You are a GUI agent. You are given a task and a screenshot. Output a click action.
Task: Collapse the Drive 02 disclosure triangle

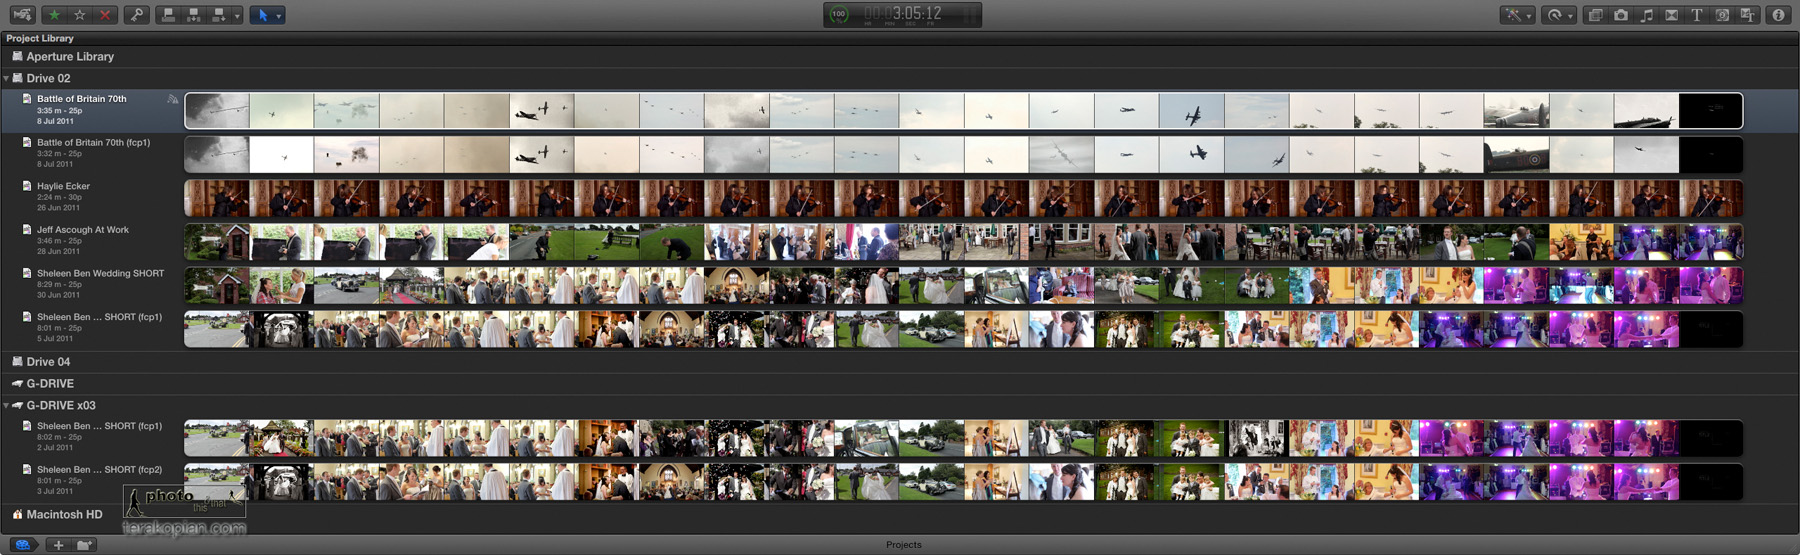click(6, 78)
